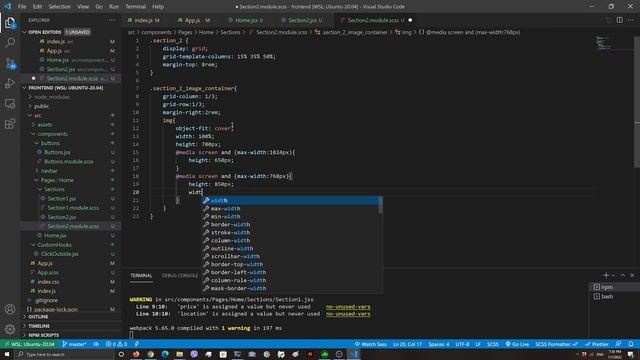
Task: Switch to the App.js editor tab
Action: click(x=193, y=20)
